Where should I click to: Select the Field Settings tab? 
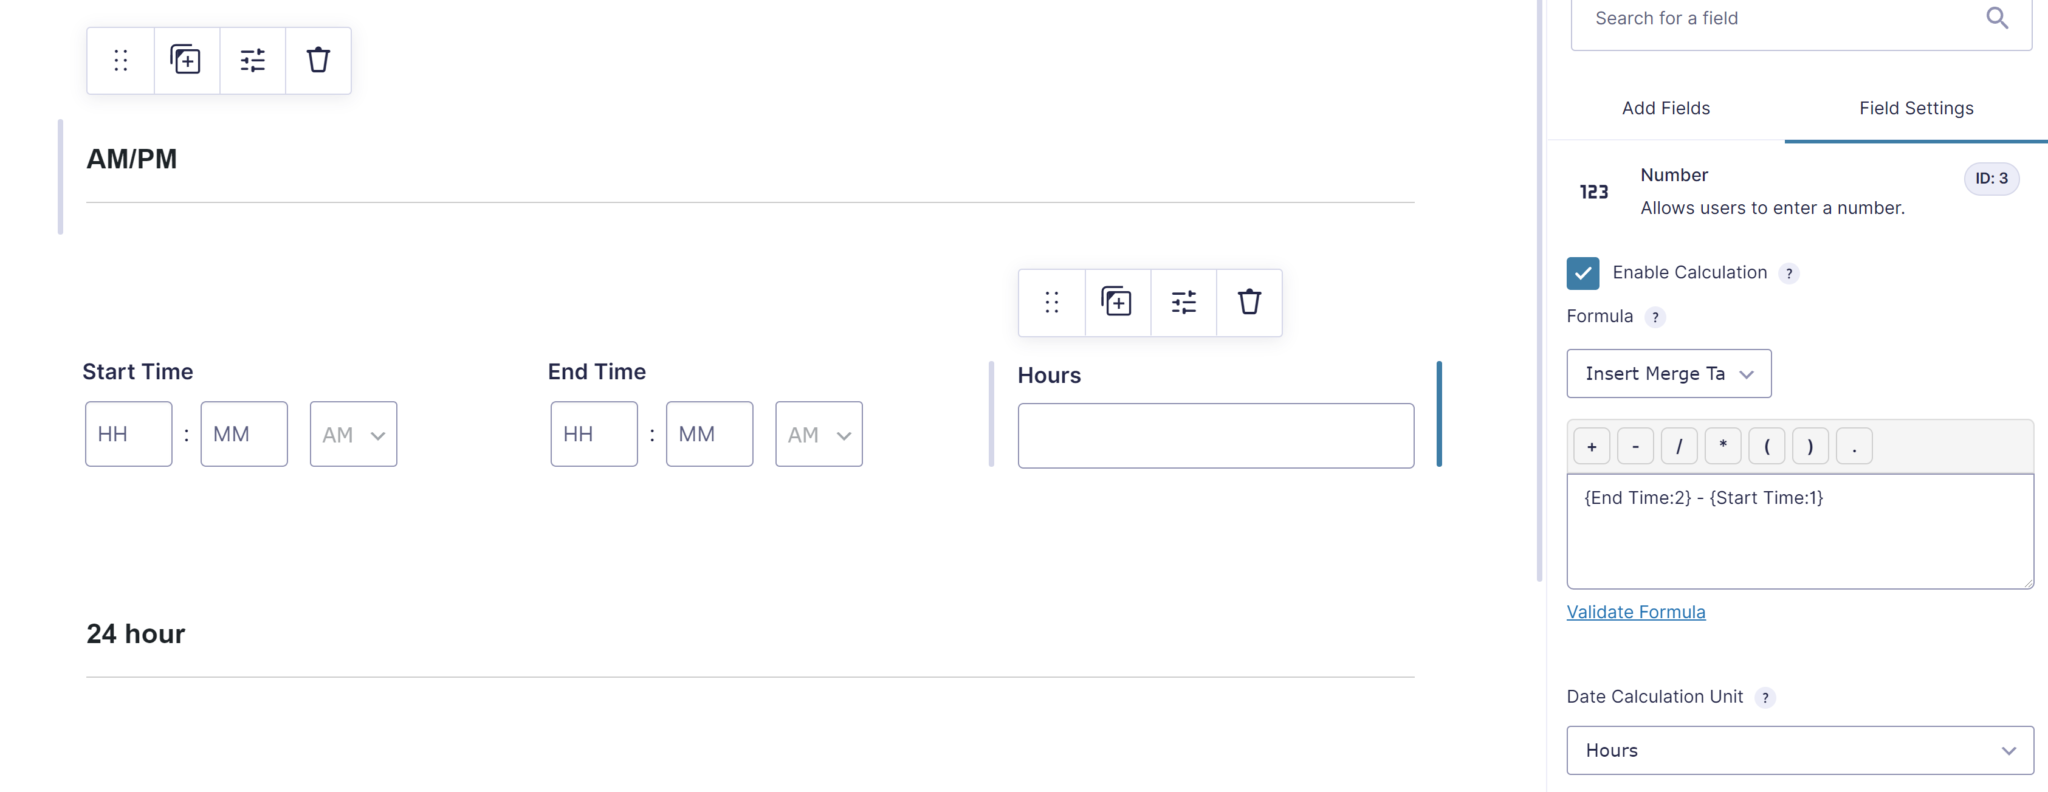pyautogui.click(x=1916, y=108)
